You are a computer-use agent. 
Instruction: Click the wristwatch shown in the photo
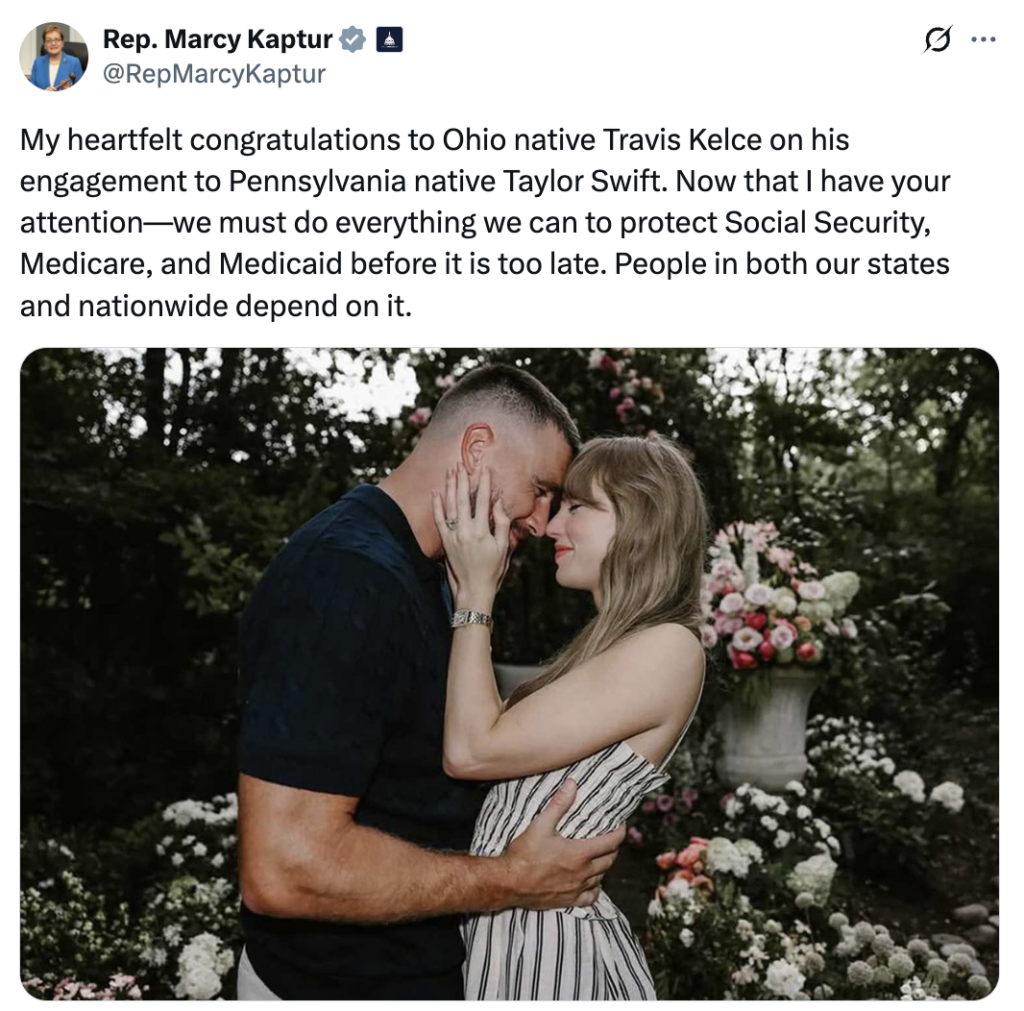tap(471, 619)
